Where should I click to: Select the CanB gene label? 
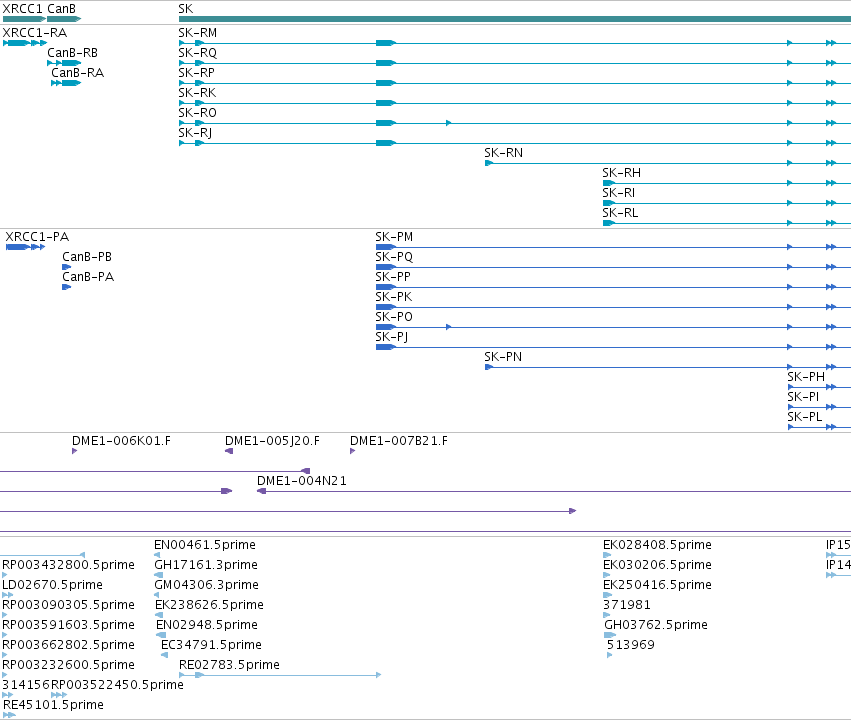coord(61,9)
